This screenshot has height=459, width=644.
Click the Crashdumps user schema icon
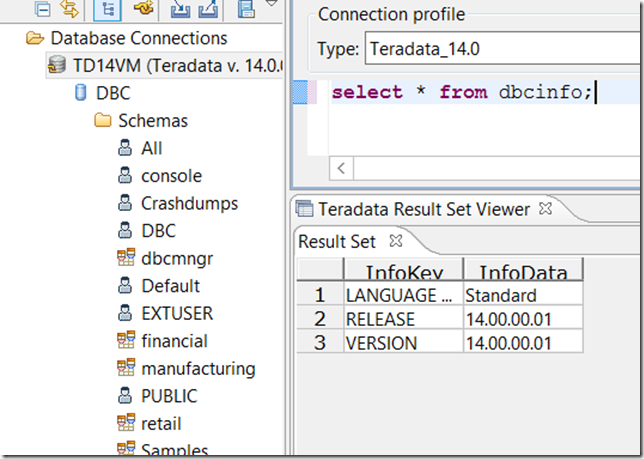[x=125, y=203]
